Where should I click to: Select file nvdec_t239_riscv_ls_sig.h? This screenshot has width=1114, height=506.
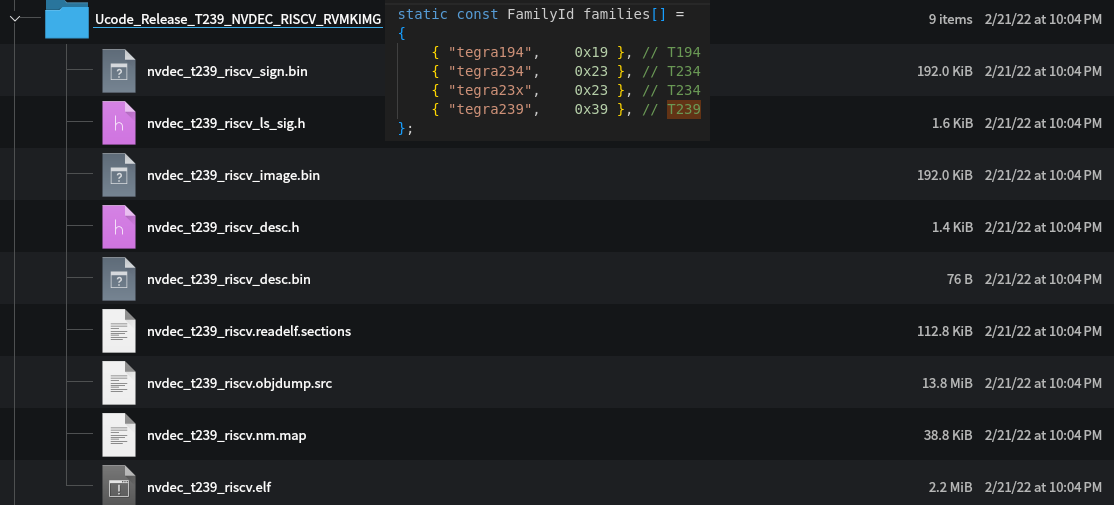point(226,124)
